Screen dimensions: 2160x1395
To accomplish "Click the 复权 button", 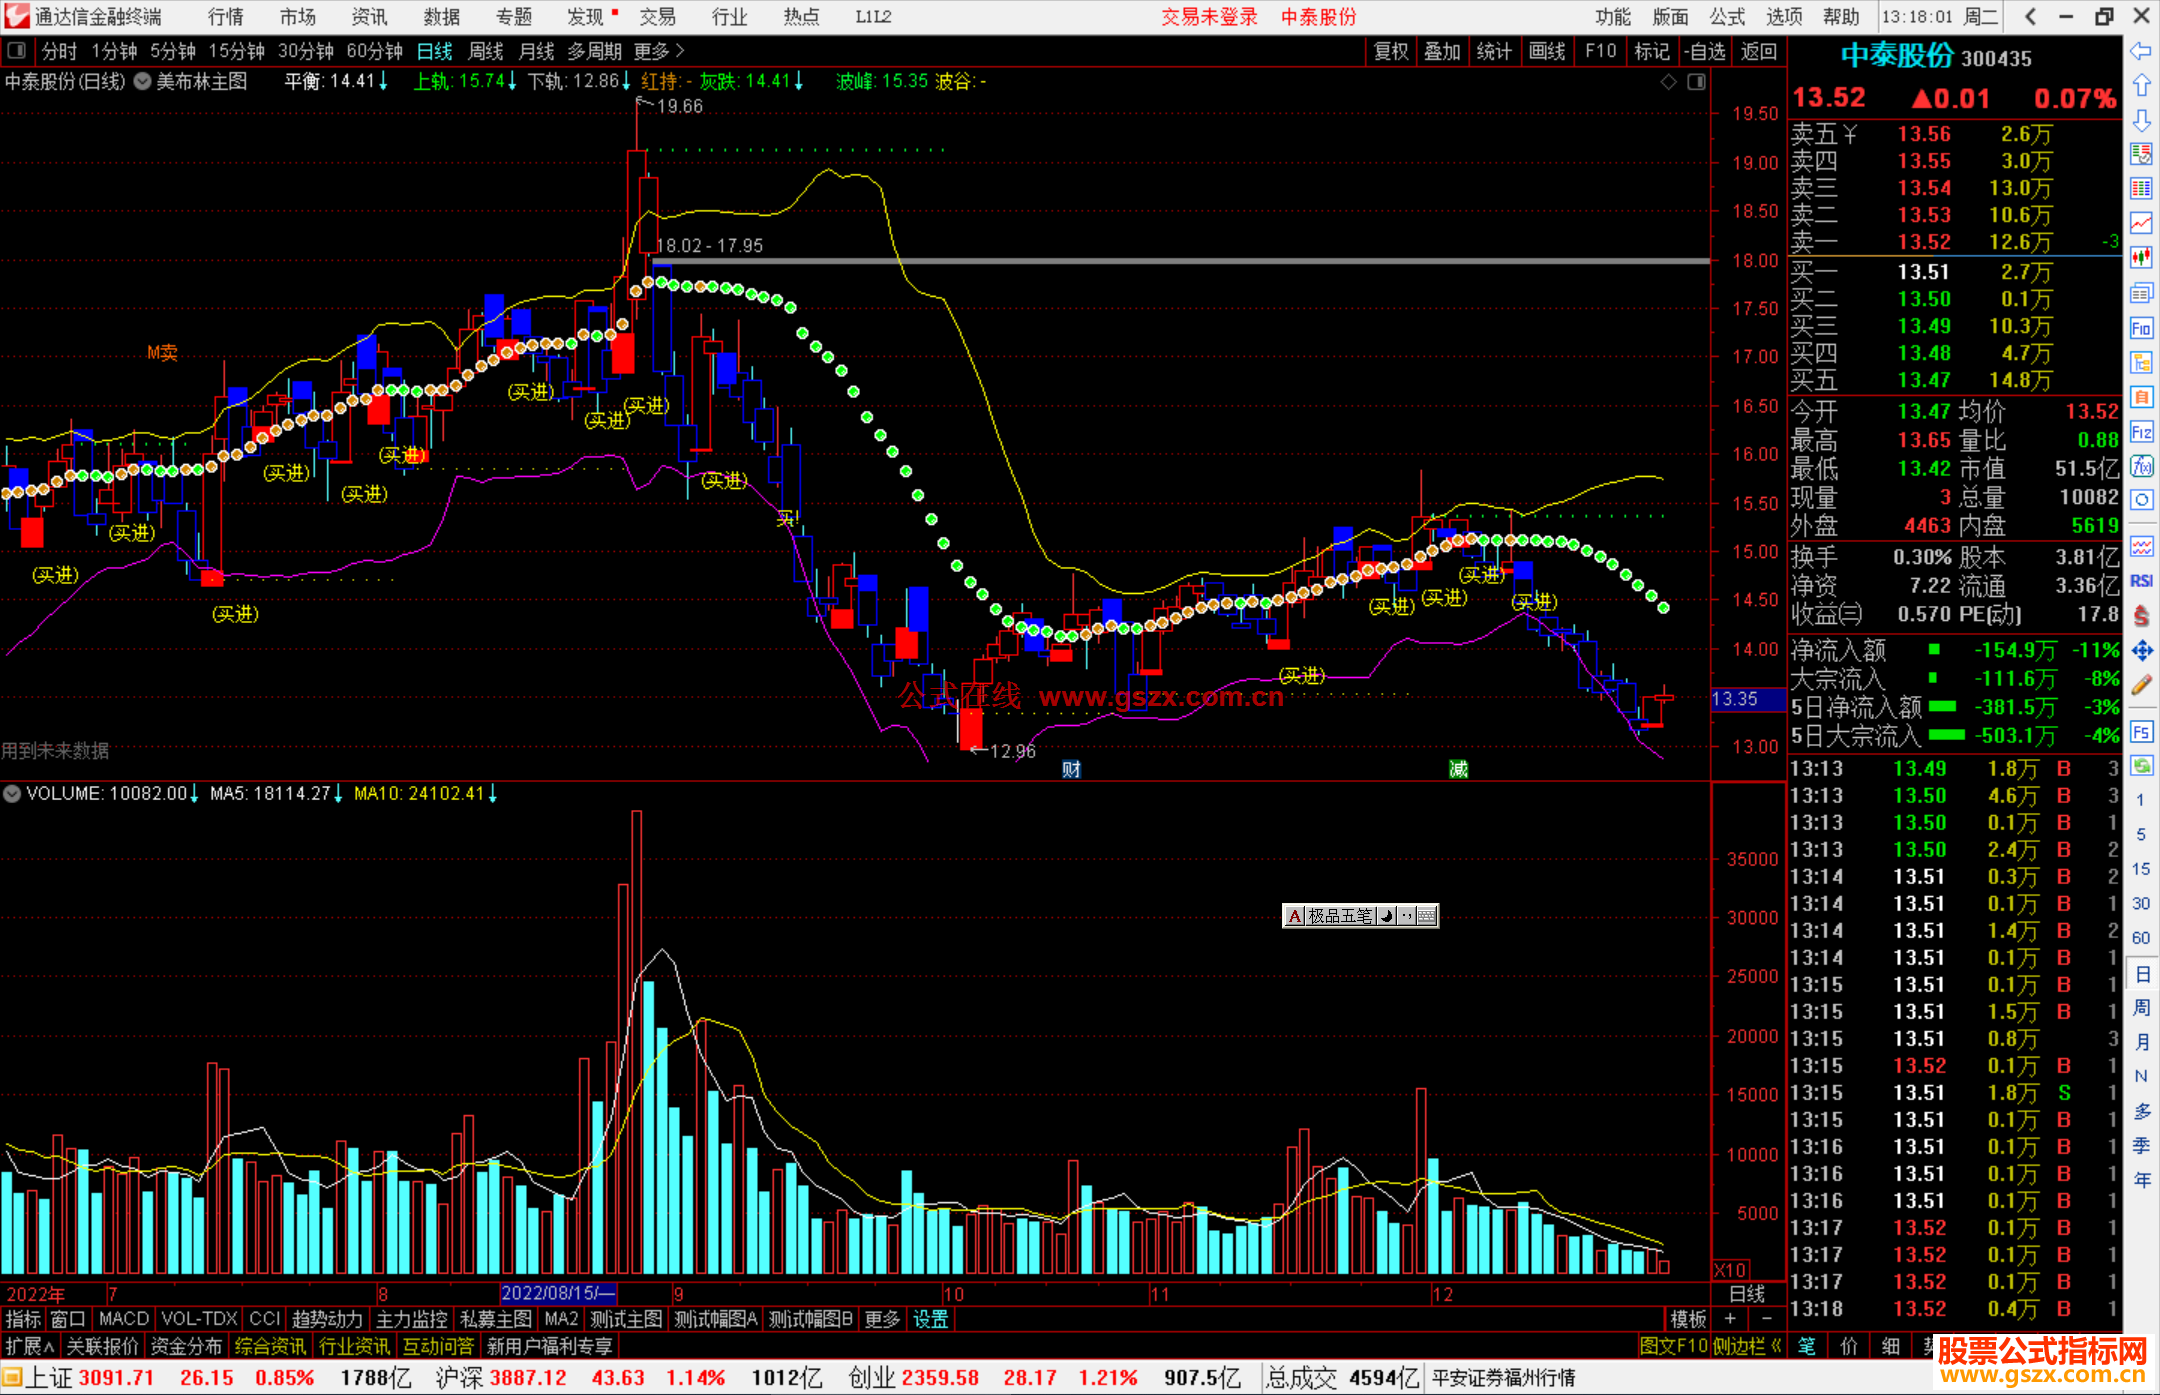I will 1391,51.
